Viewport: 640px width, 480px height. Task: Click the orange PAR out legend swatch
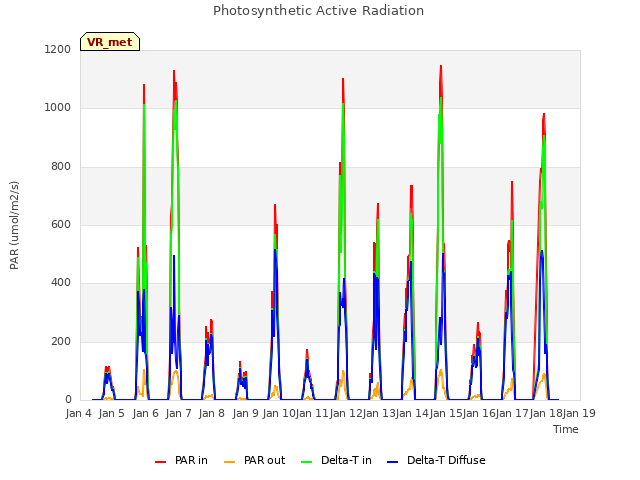[x=230, y=462]
